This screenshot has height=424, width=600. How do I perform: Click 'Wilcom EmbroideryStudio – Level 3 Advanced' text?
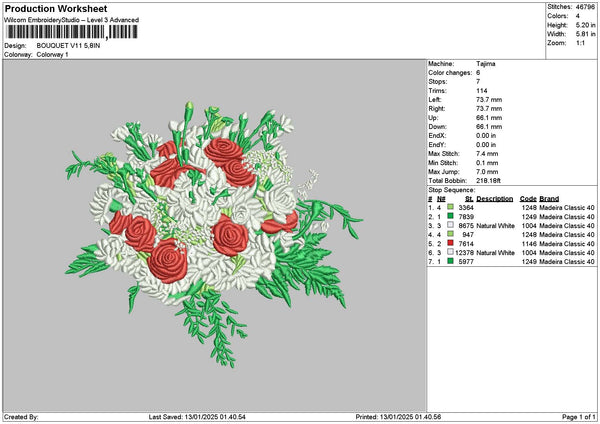72,20
